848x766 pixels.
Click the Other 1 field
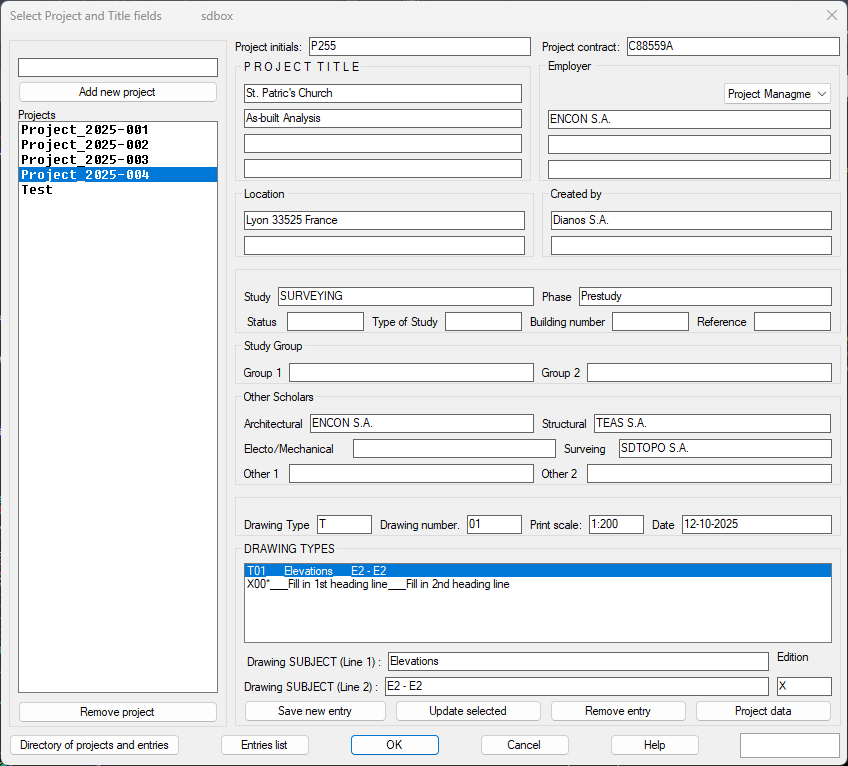(x=411, y=474)
